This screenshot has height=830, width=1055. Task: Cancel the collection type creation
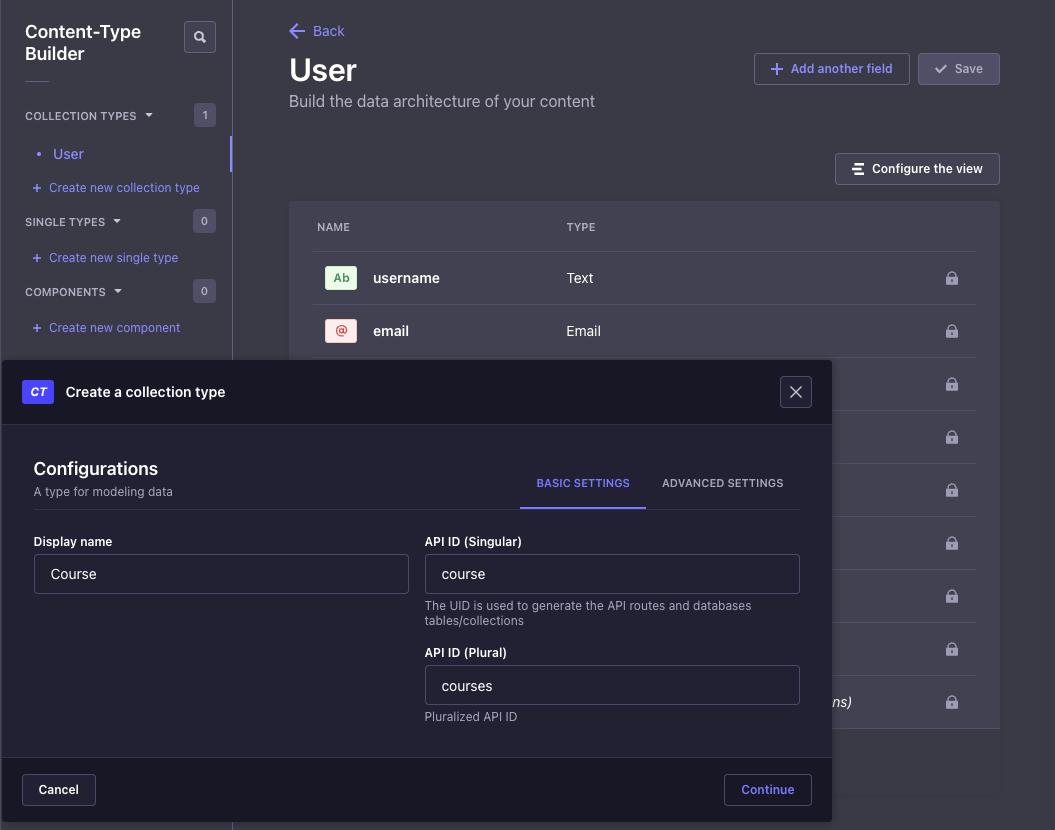point(58,789)
